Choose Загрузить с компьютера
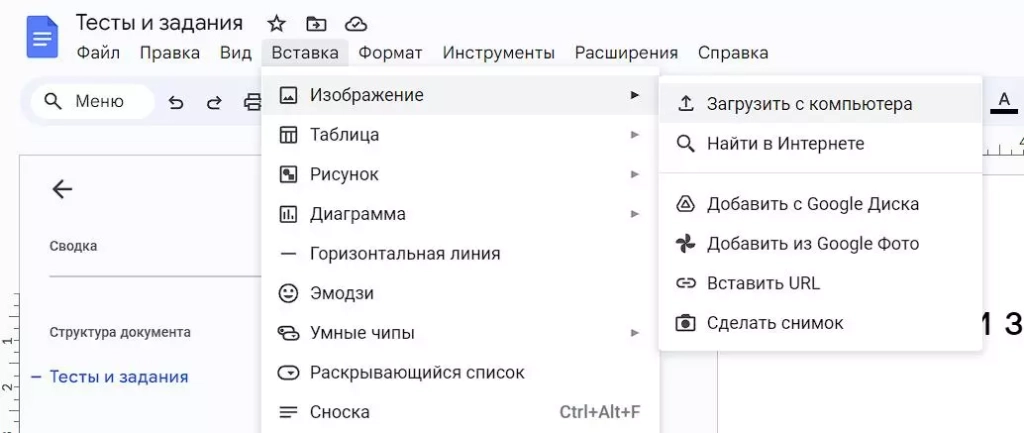1024x433 pixels. (820, 104)
